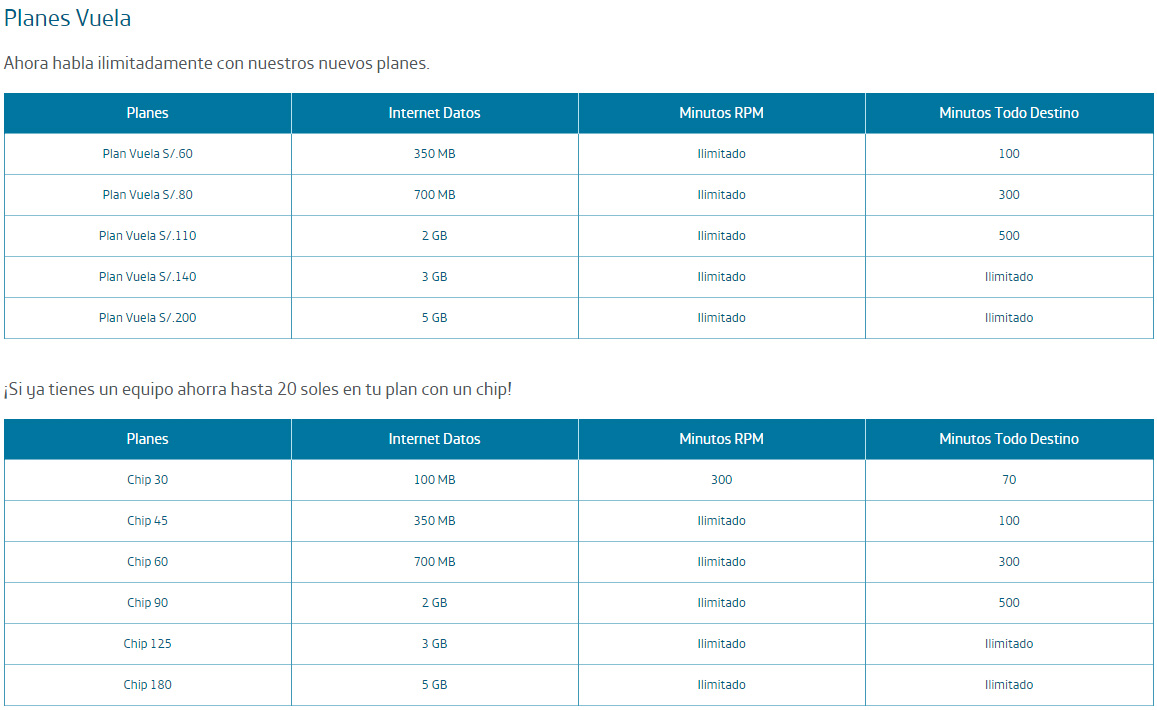Image resolution: width=1157 pixels, height=710 pixels.
Task: Click the 100 MB data cell
Action: click(435, 480)
